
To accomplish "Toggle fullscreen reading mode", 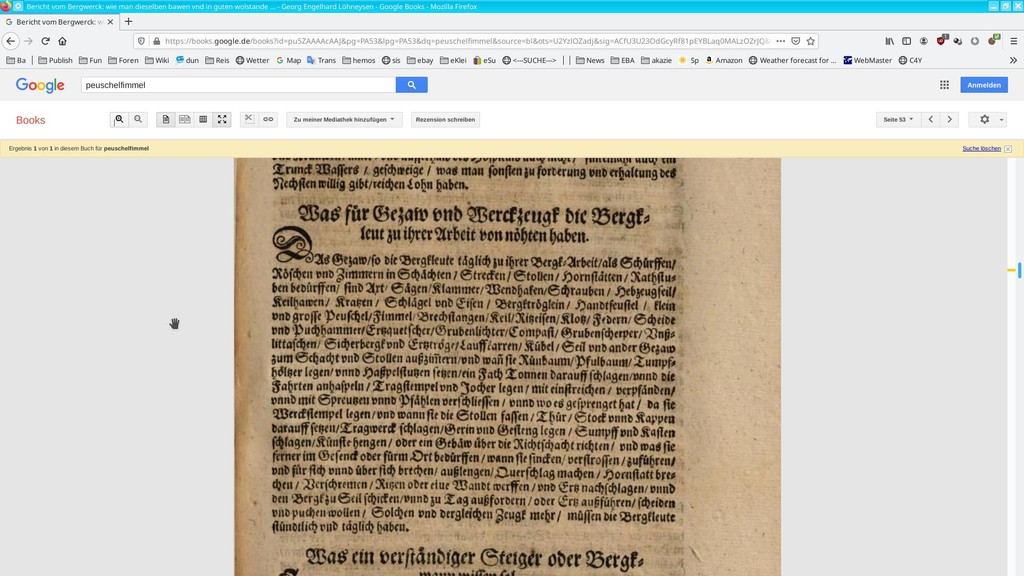I will point(222,120).
